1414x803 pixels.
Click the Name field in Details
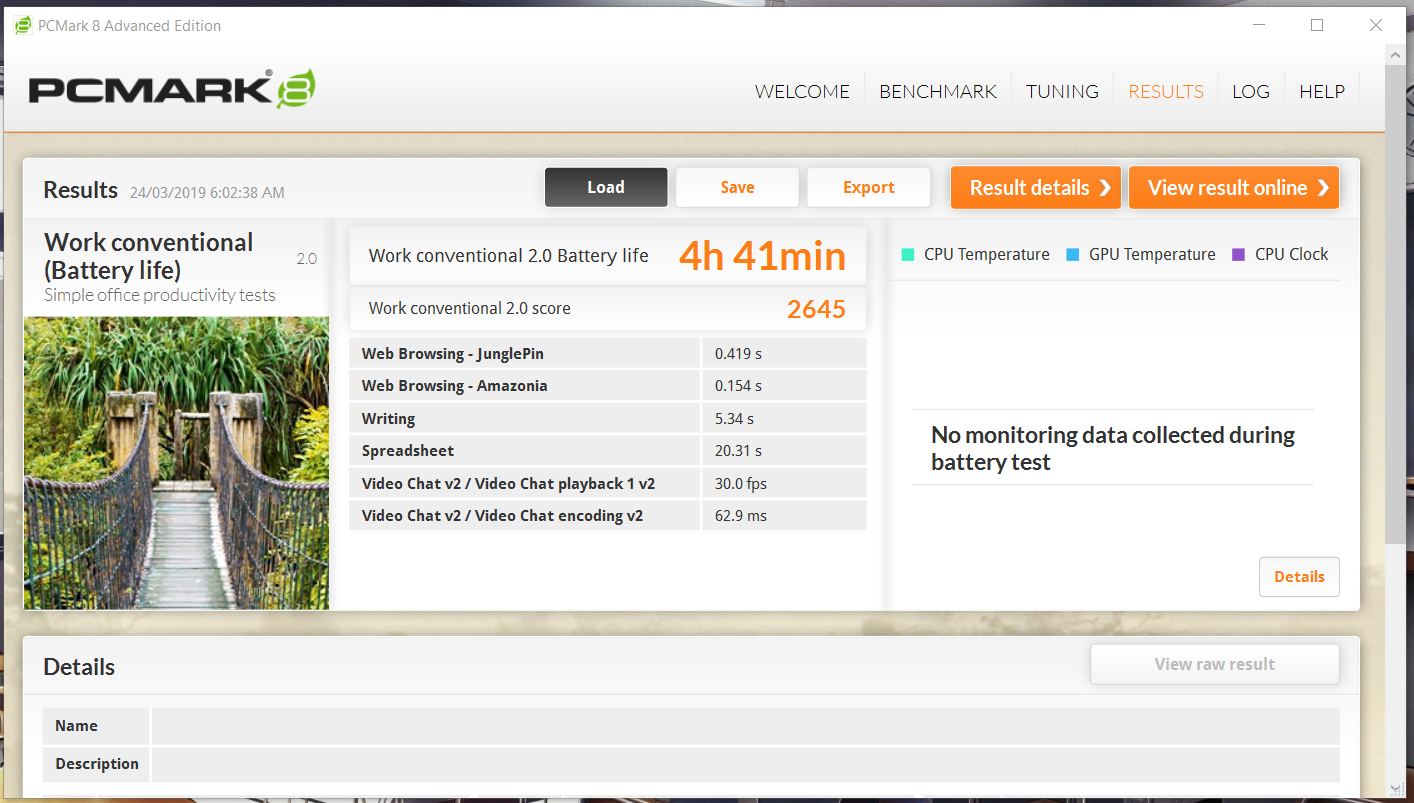[x=745, y=726]
